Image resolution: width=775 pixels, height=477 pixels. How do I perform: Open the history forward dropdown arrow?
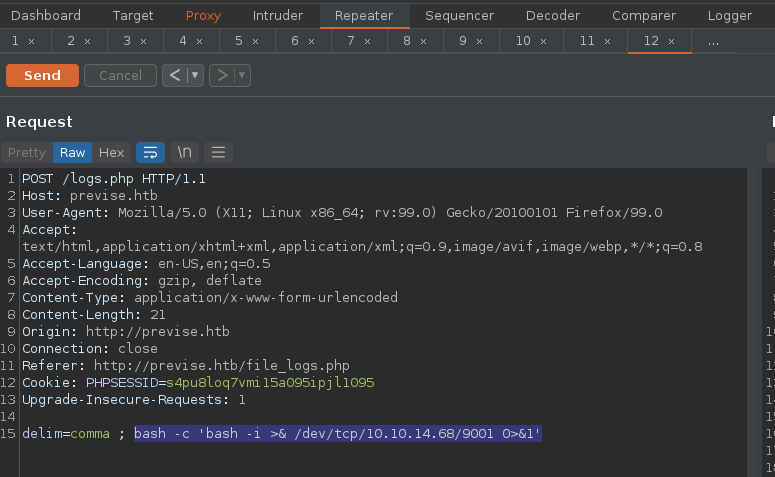coord(242,76)
